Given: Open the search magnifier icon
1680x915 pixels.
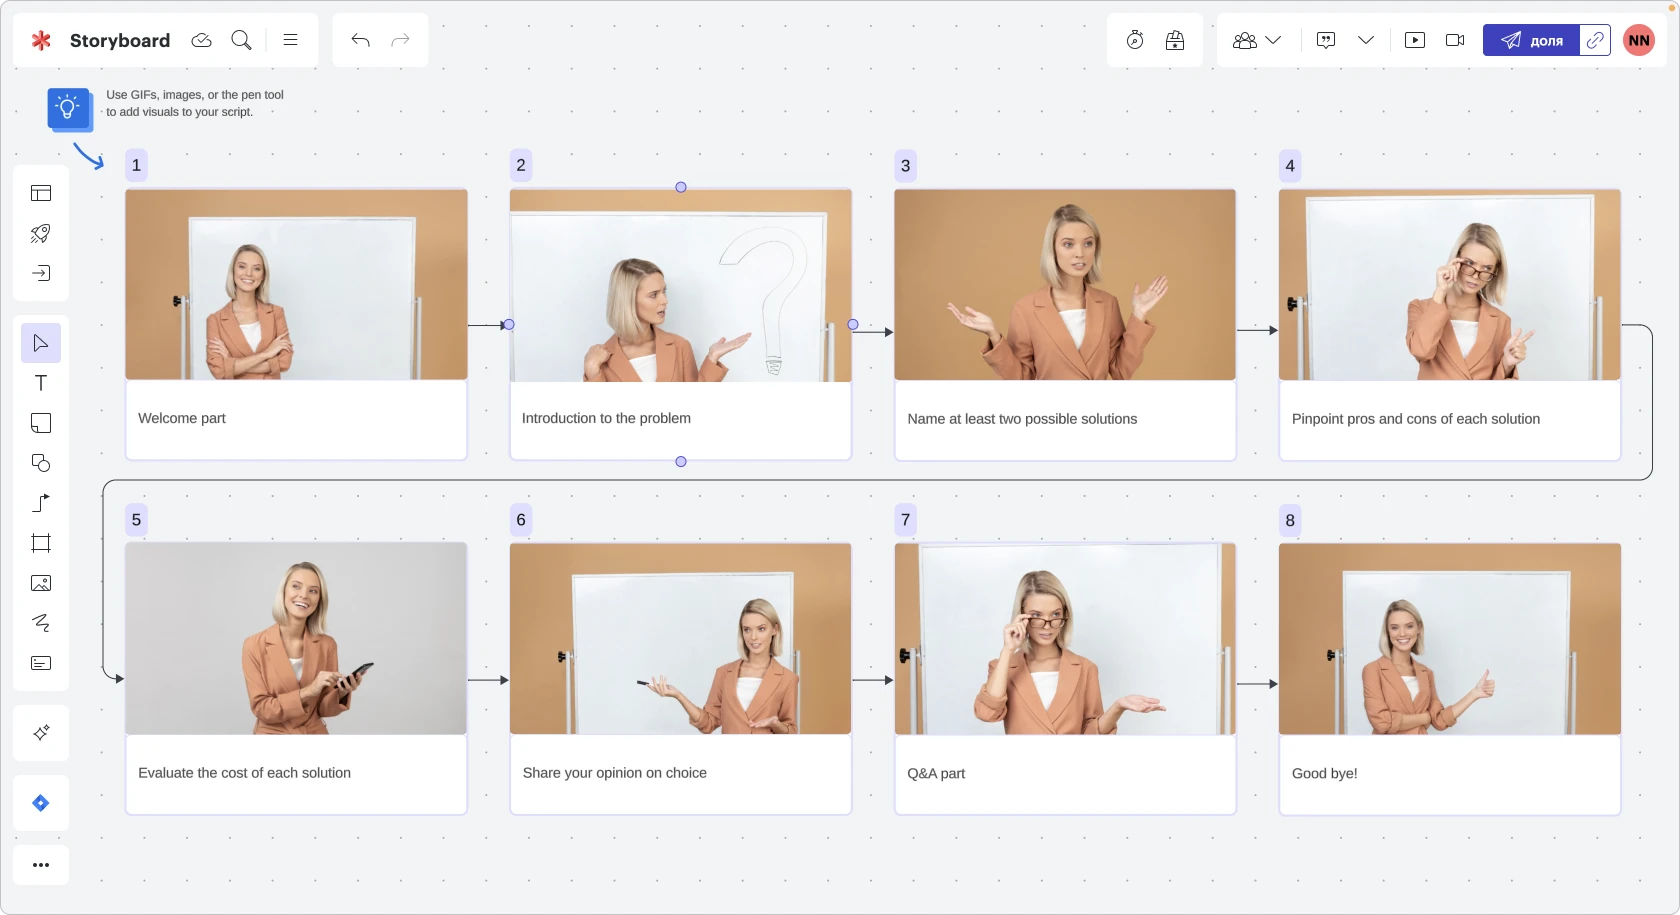Looking at the screenshot, I should tap(241, 40).
